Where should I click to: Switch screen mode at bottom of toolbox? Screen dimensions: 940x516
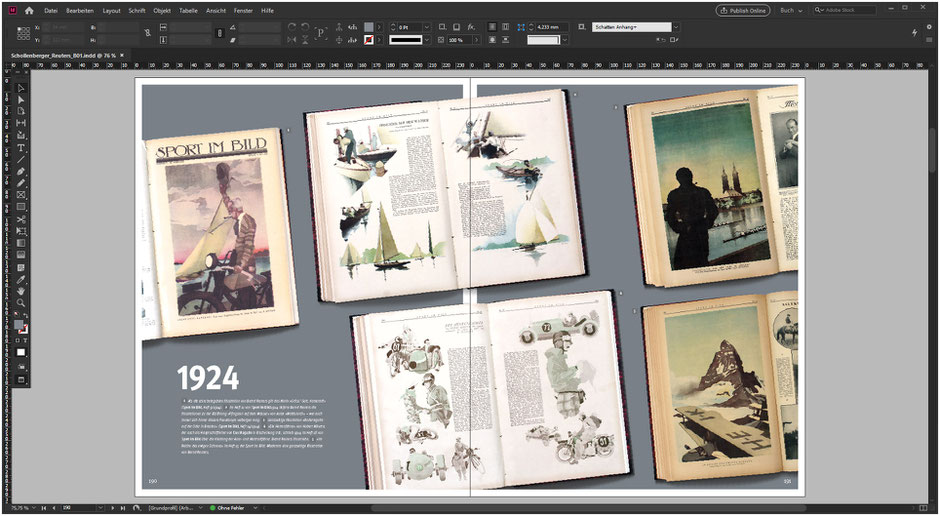click(21, 380)
